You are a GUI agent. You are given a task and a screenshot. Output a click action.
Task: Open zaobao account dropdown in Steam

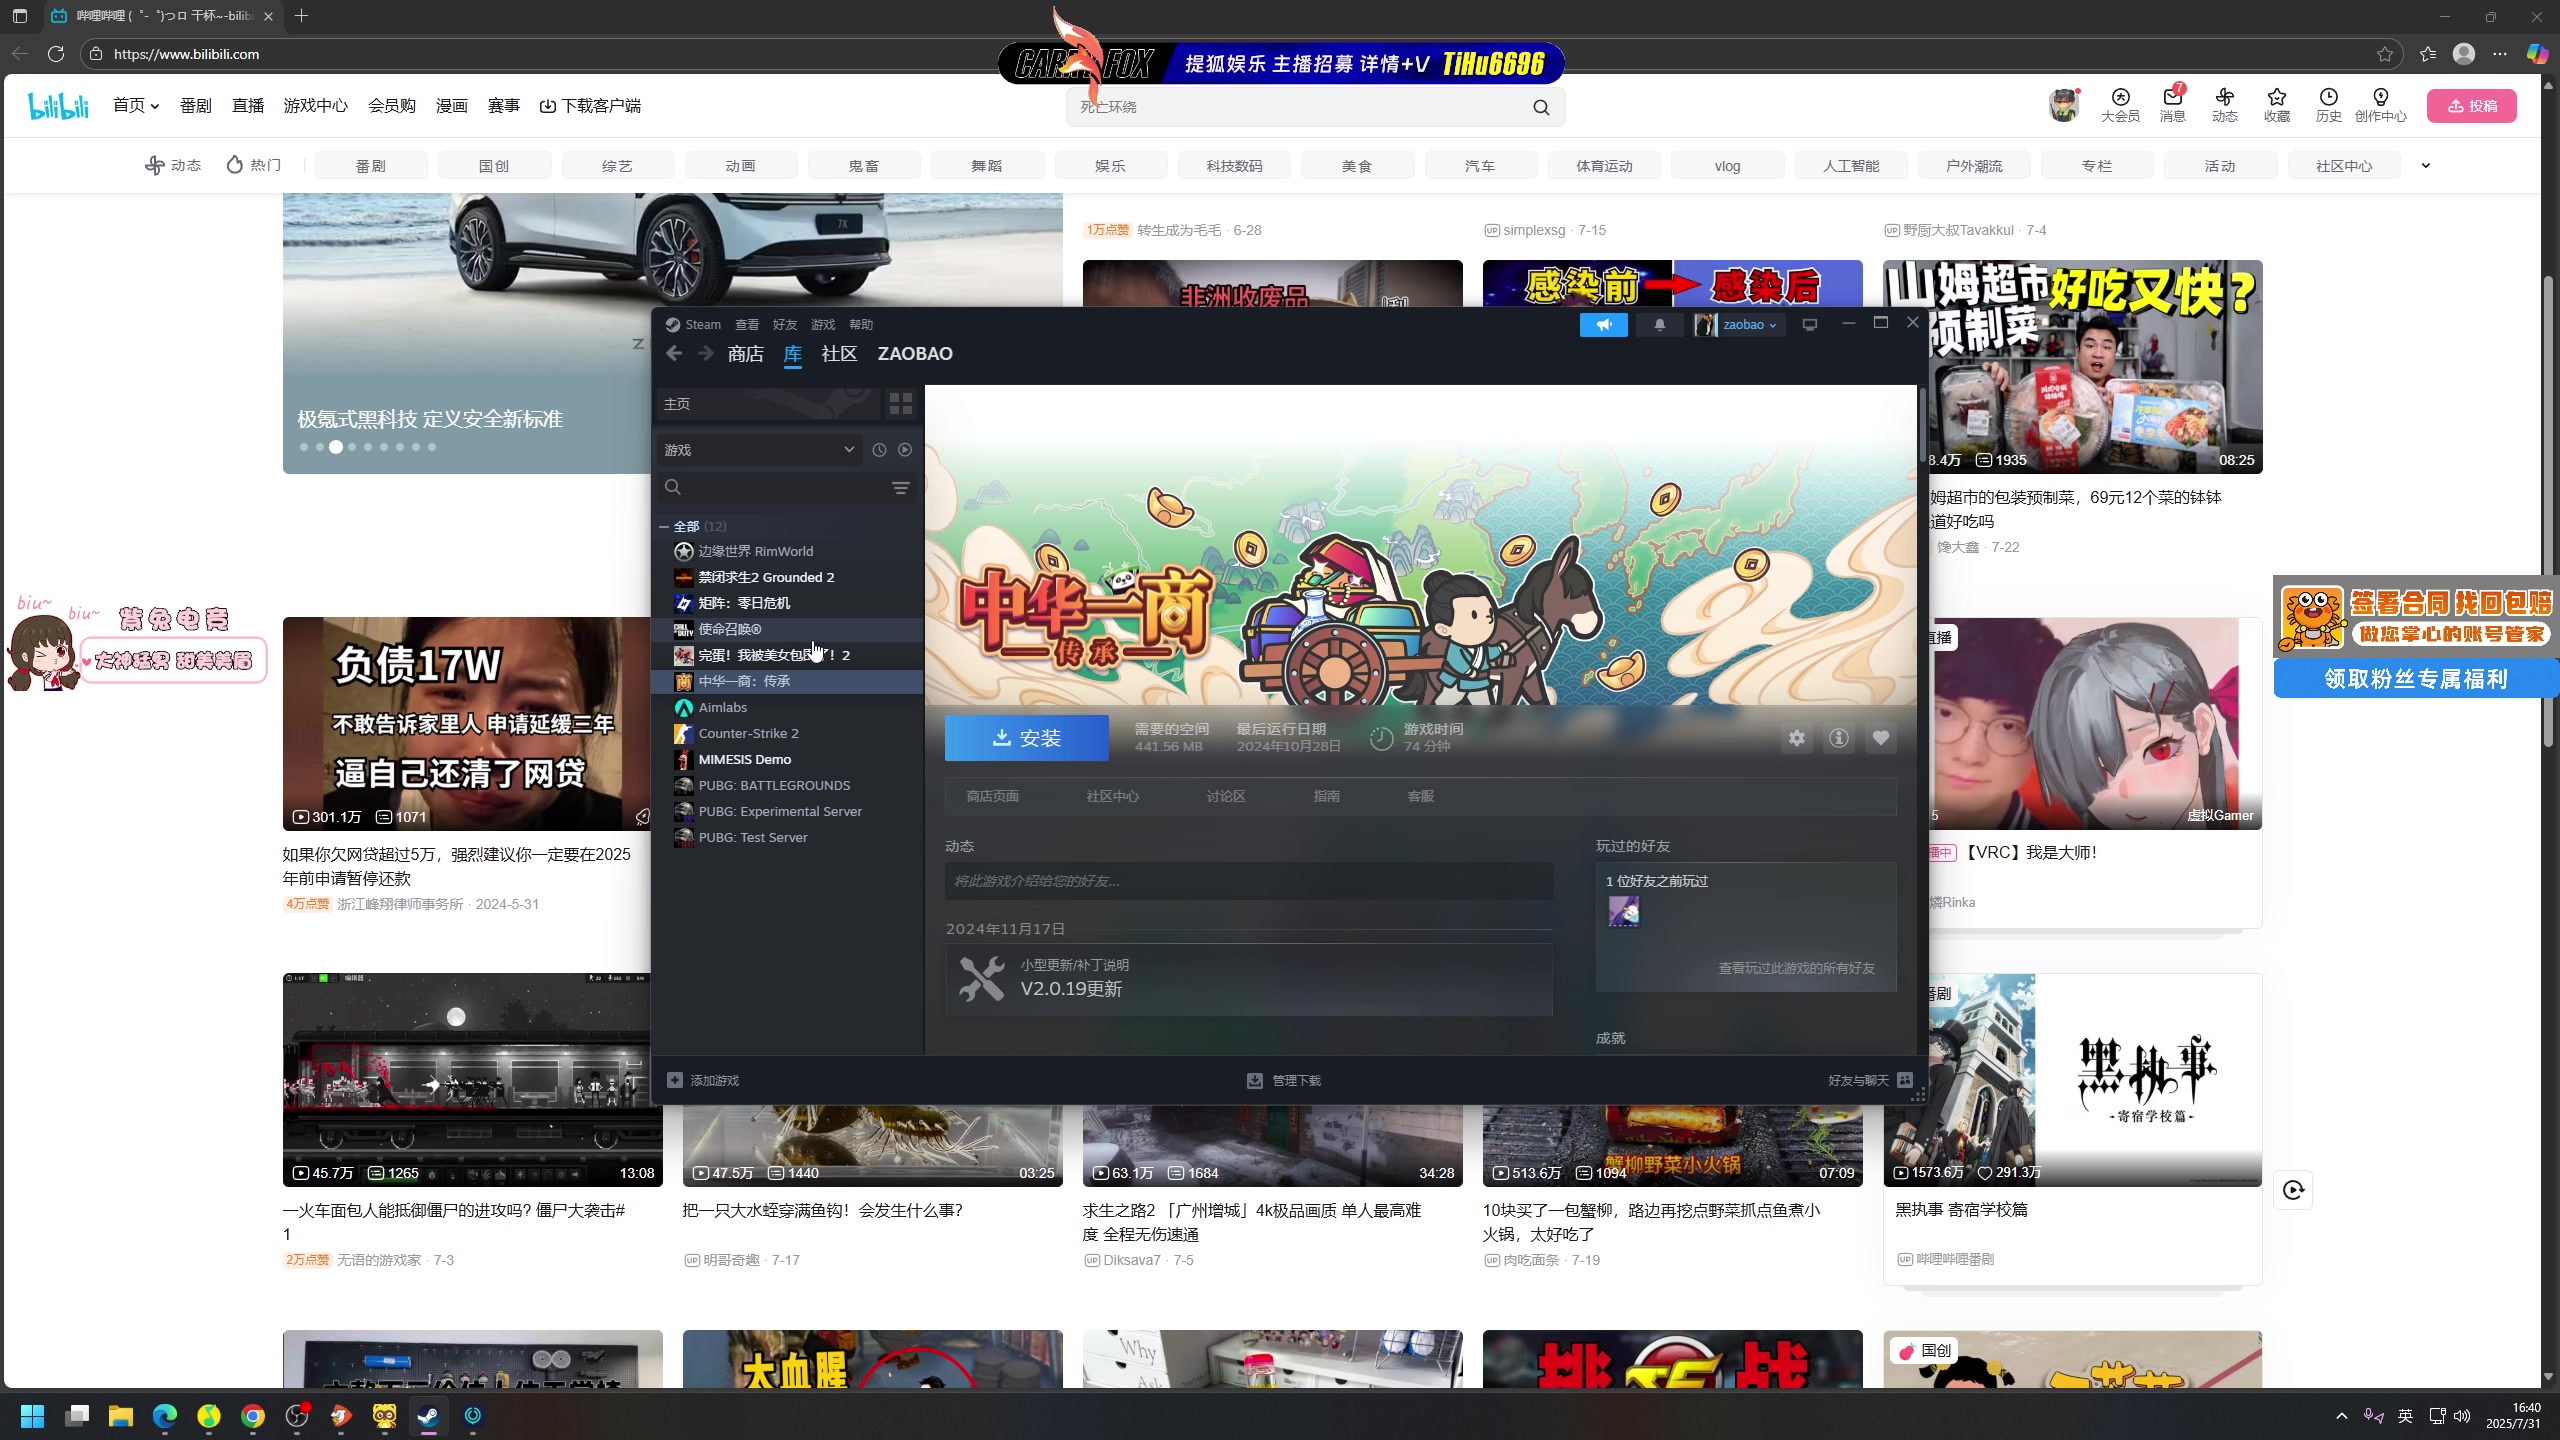(x=1739, y=324)
